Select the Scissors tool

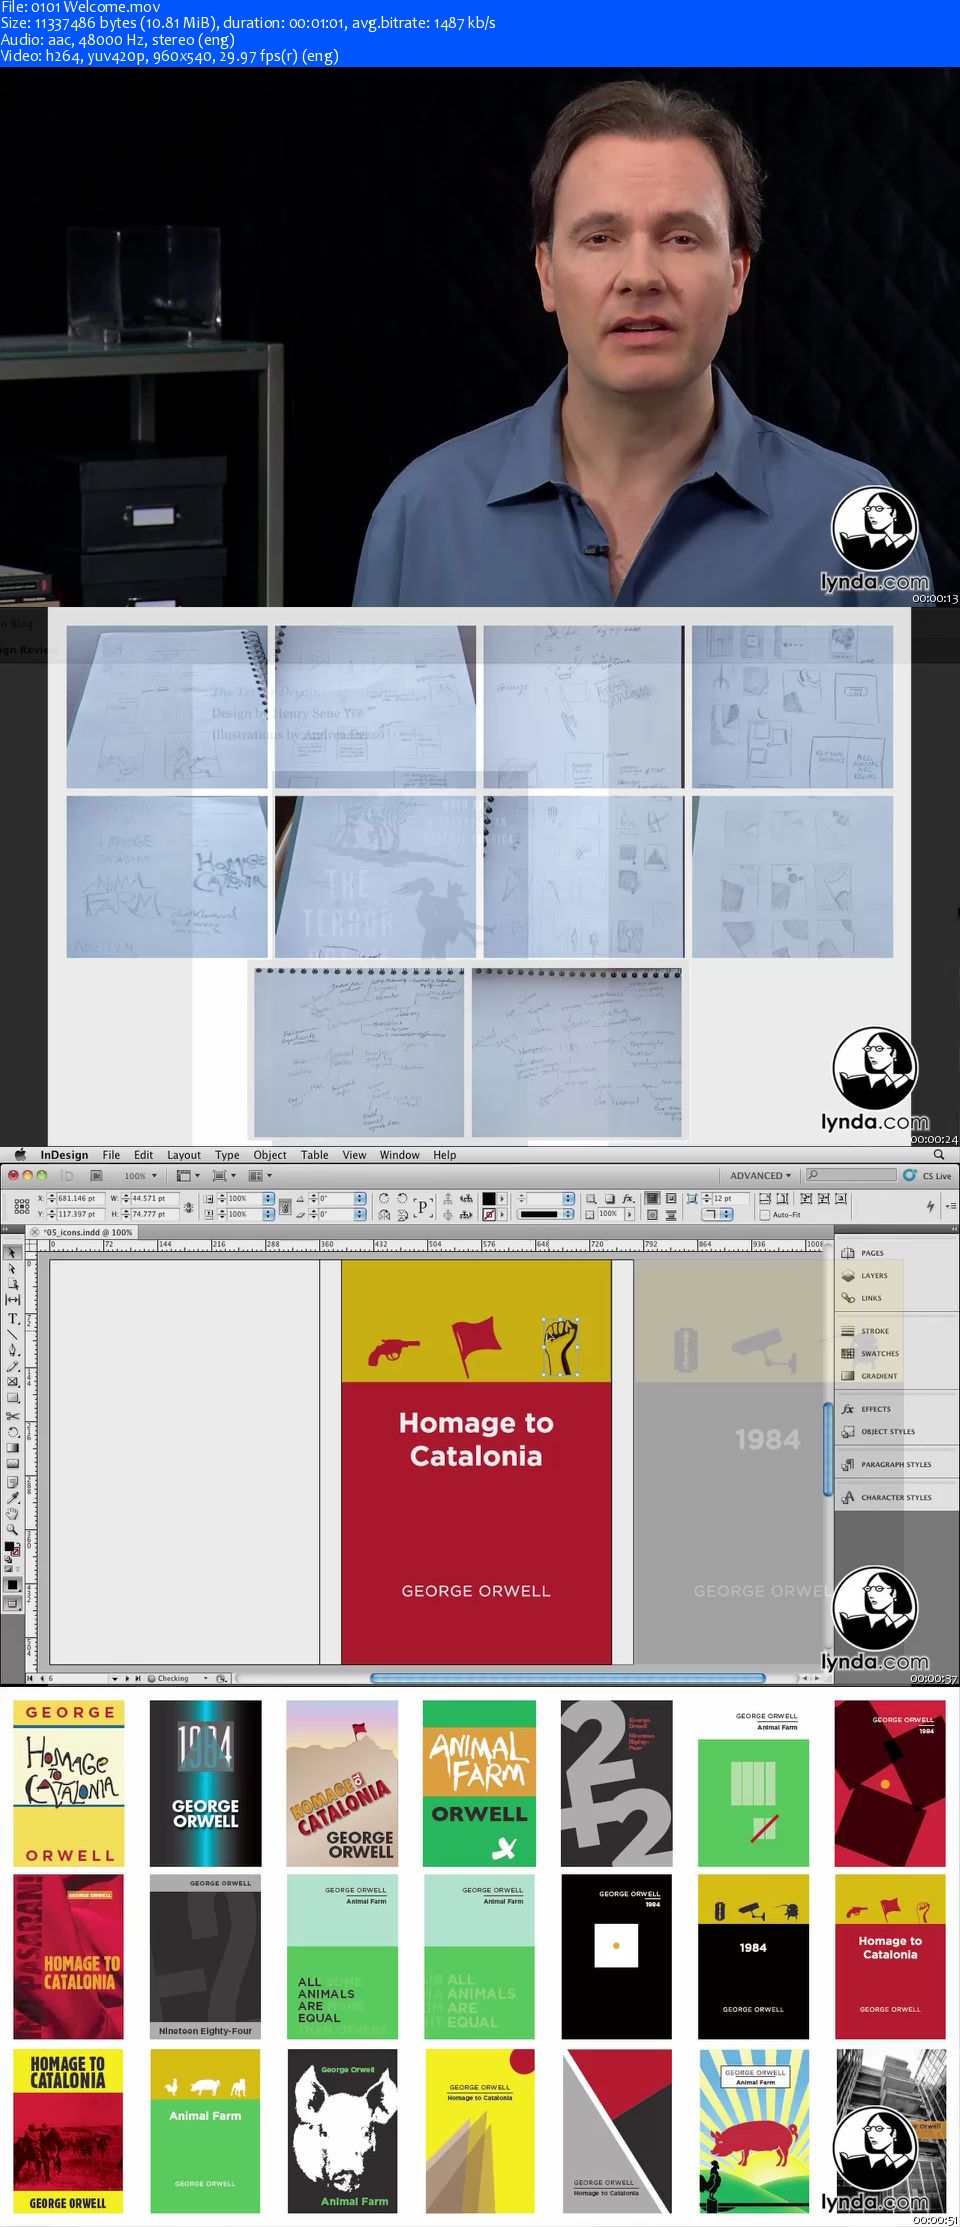coord(13,1416)
